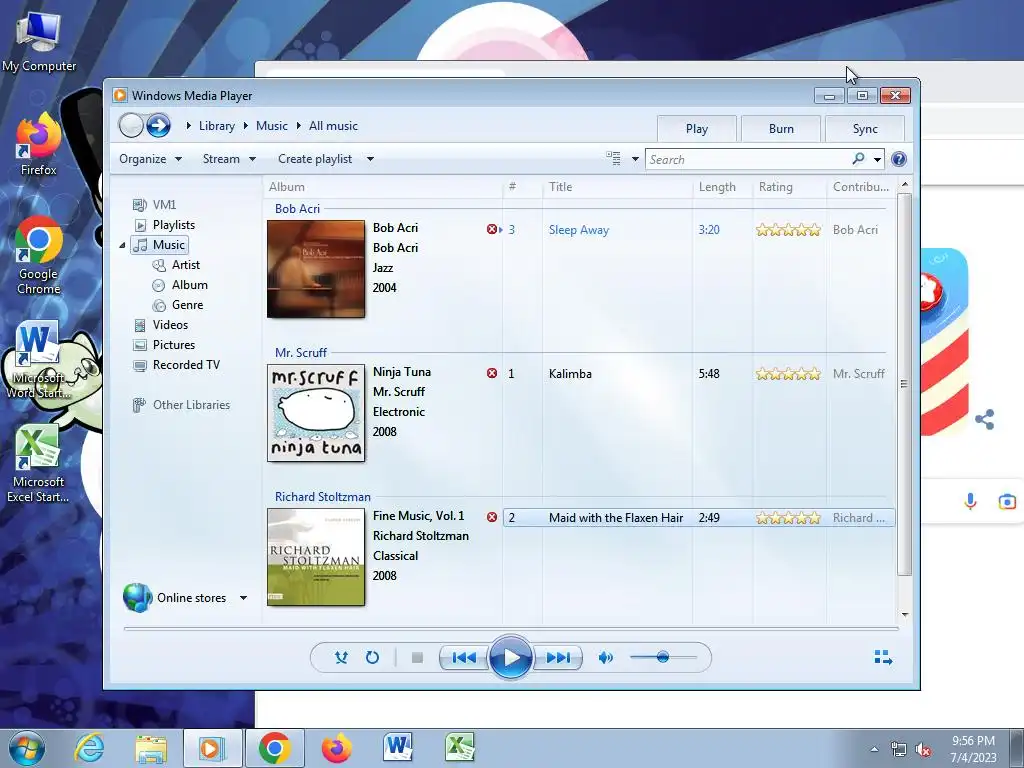Screen dimensions: 1024x768
Task: Click the star rating for Kalimba
Action: pos(788,374)
